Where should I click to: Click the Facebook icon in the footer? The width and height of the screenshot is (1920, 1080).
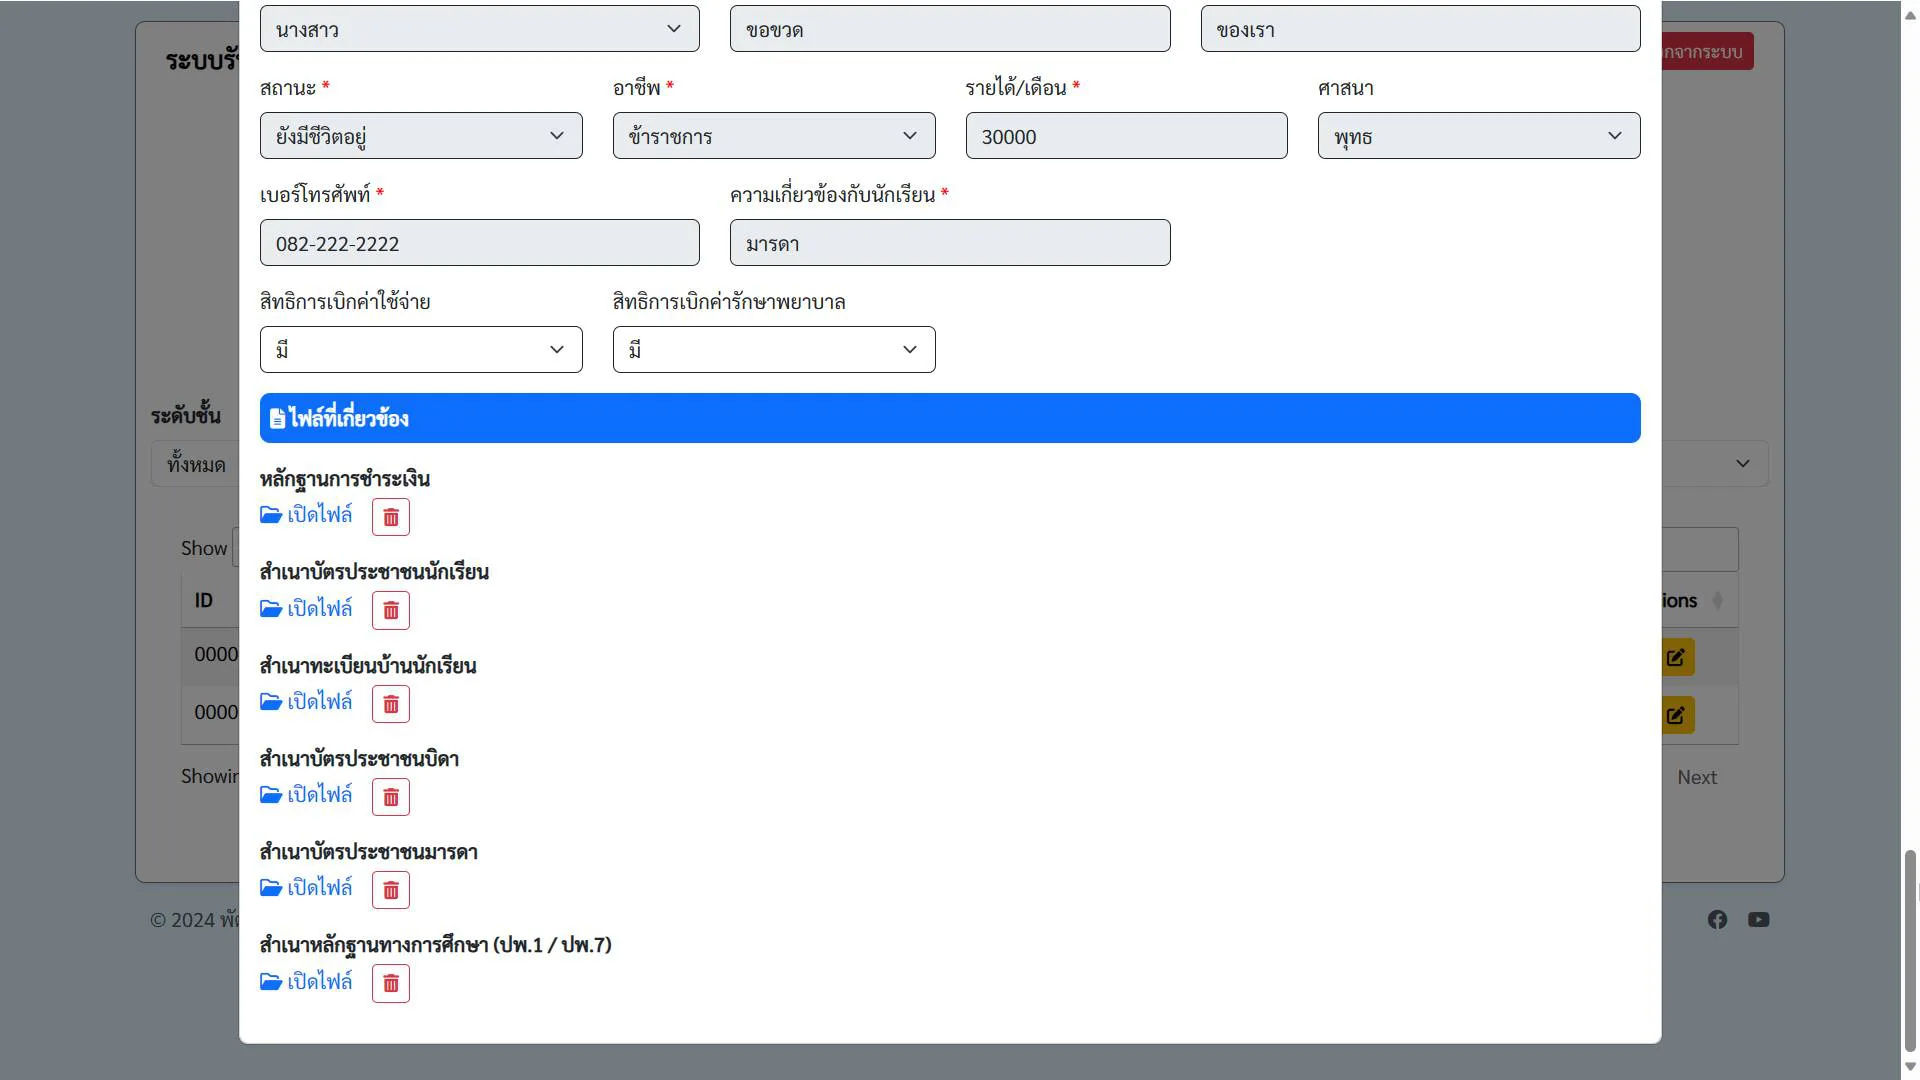point(1717,920)
